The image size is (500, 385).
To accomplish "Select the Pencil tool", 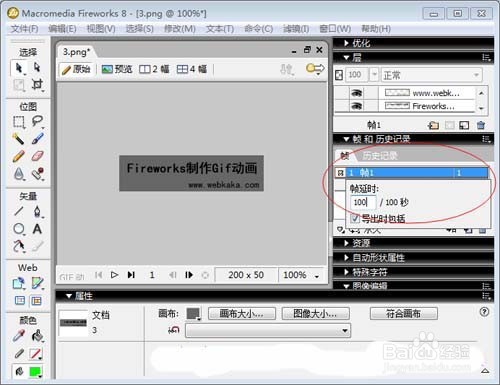I will point(19,156).
